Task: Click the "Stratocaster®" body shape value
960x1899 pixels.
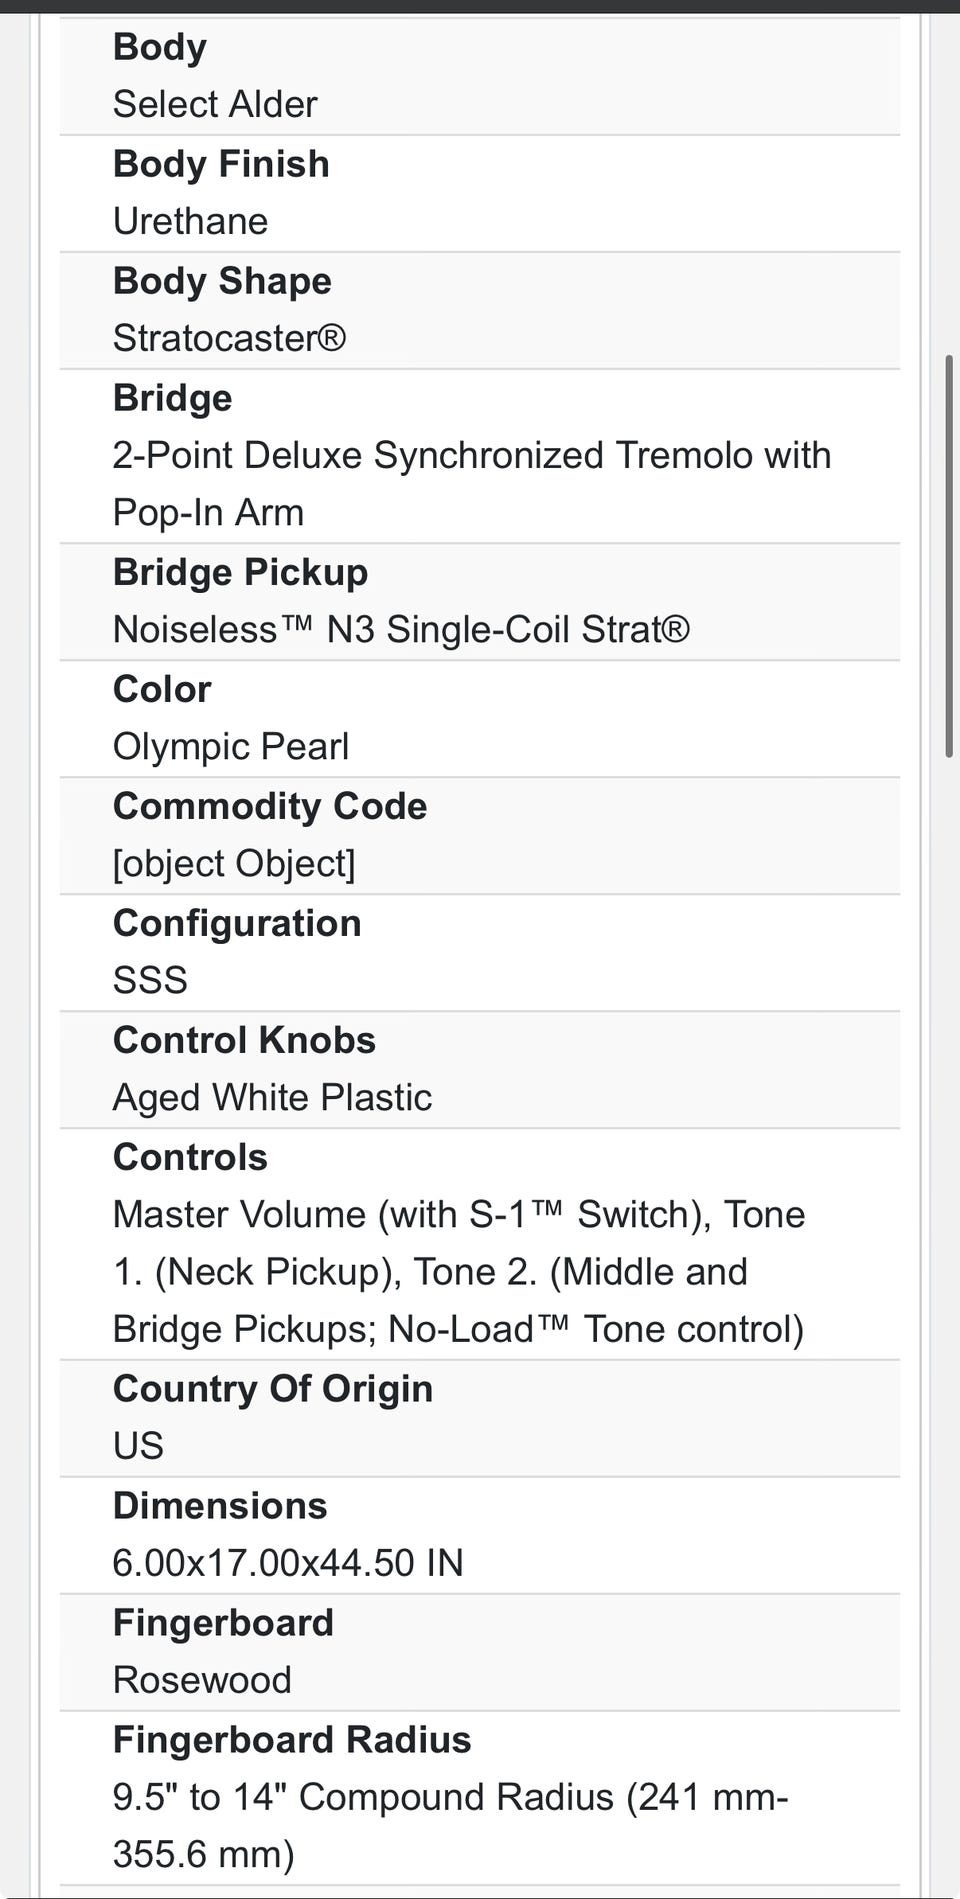Action: pyautogui.click(x=229, y=338)
